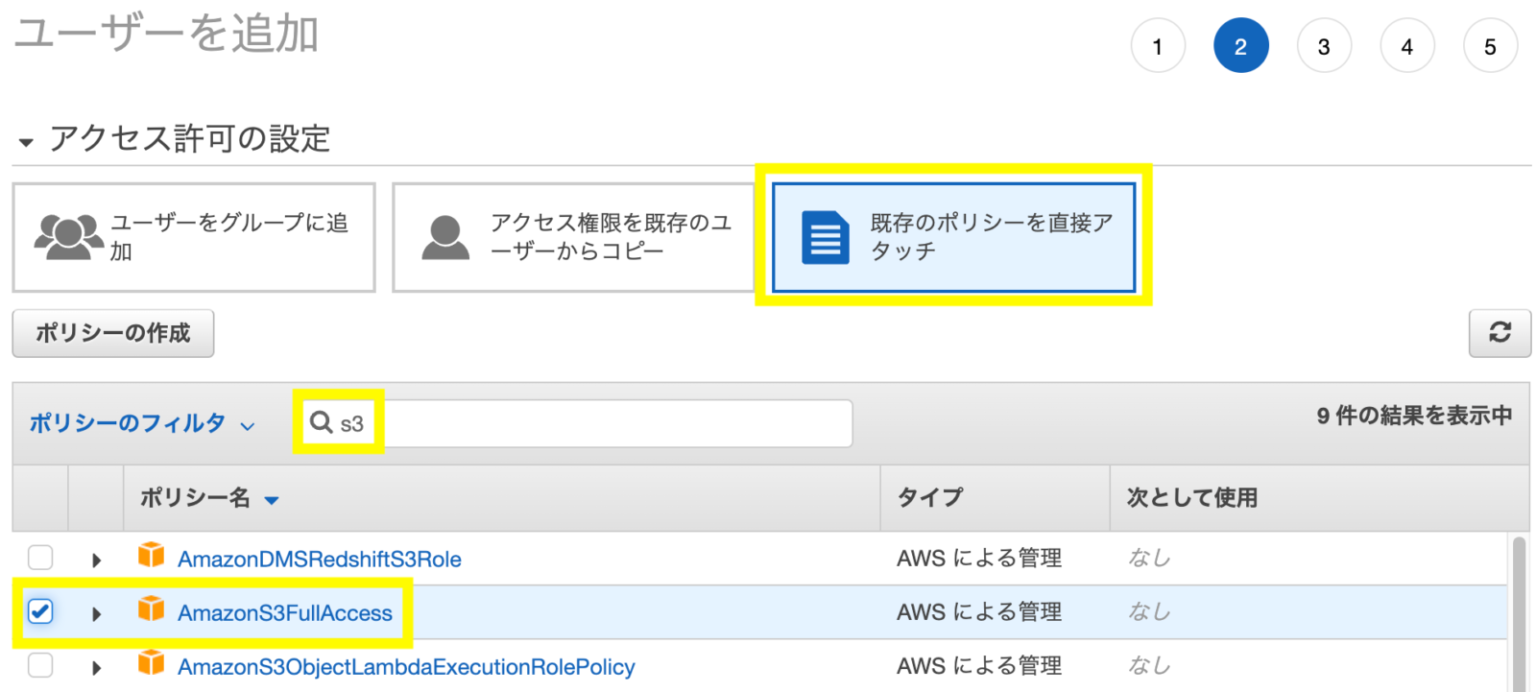The height and width of the screenshot is (692, 1536).
Task: Click the group icon on ユーザーをグループに追加 tile
Action: click(x=68, y=236)
